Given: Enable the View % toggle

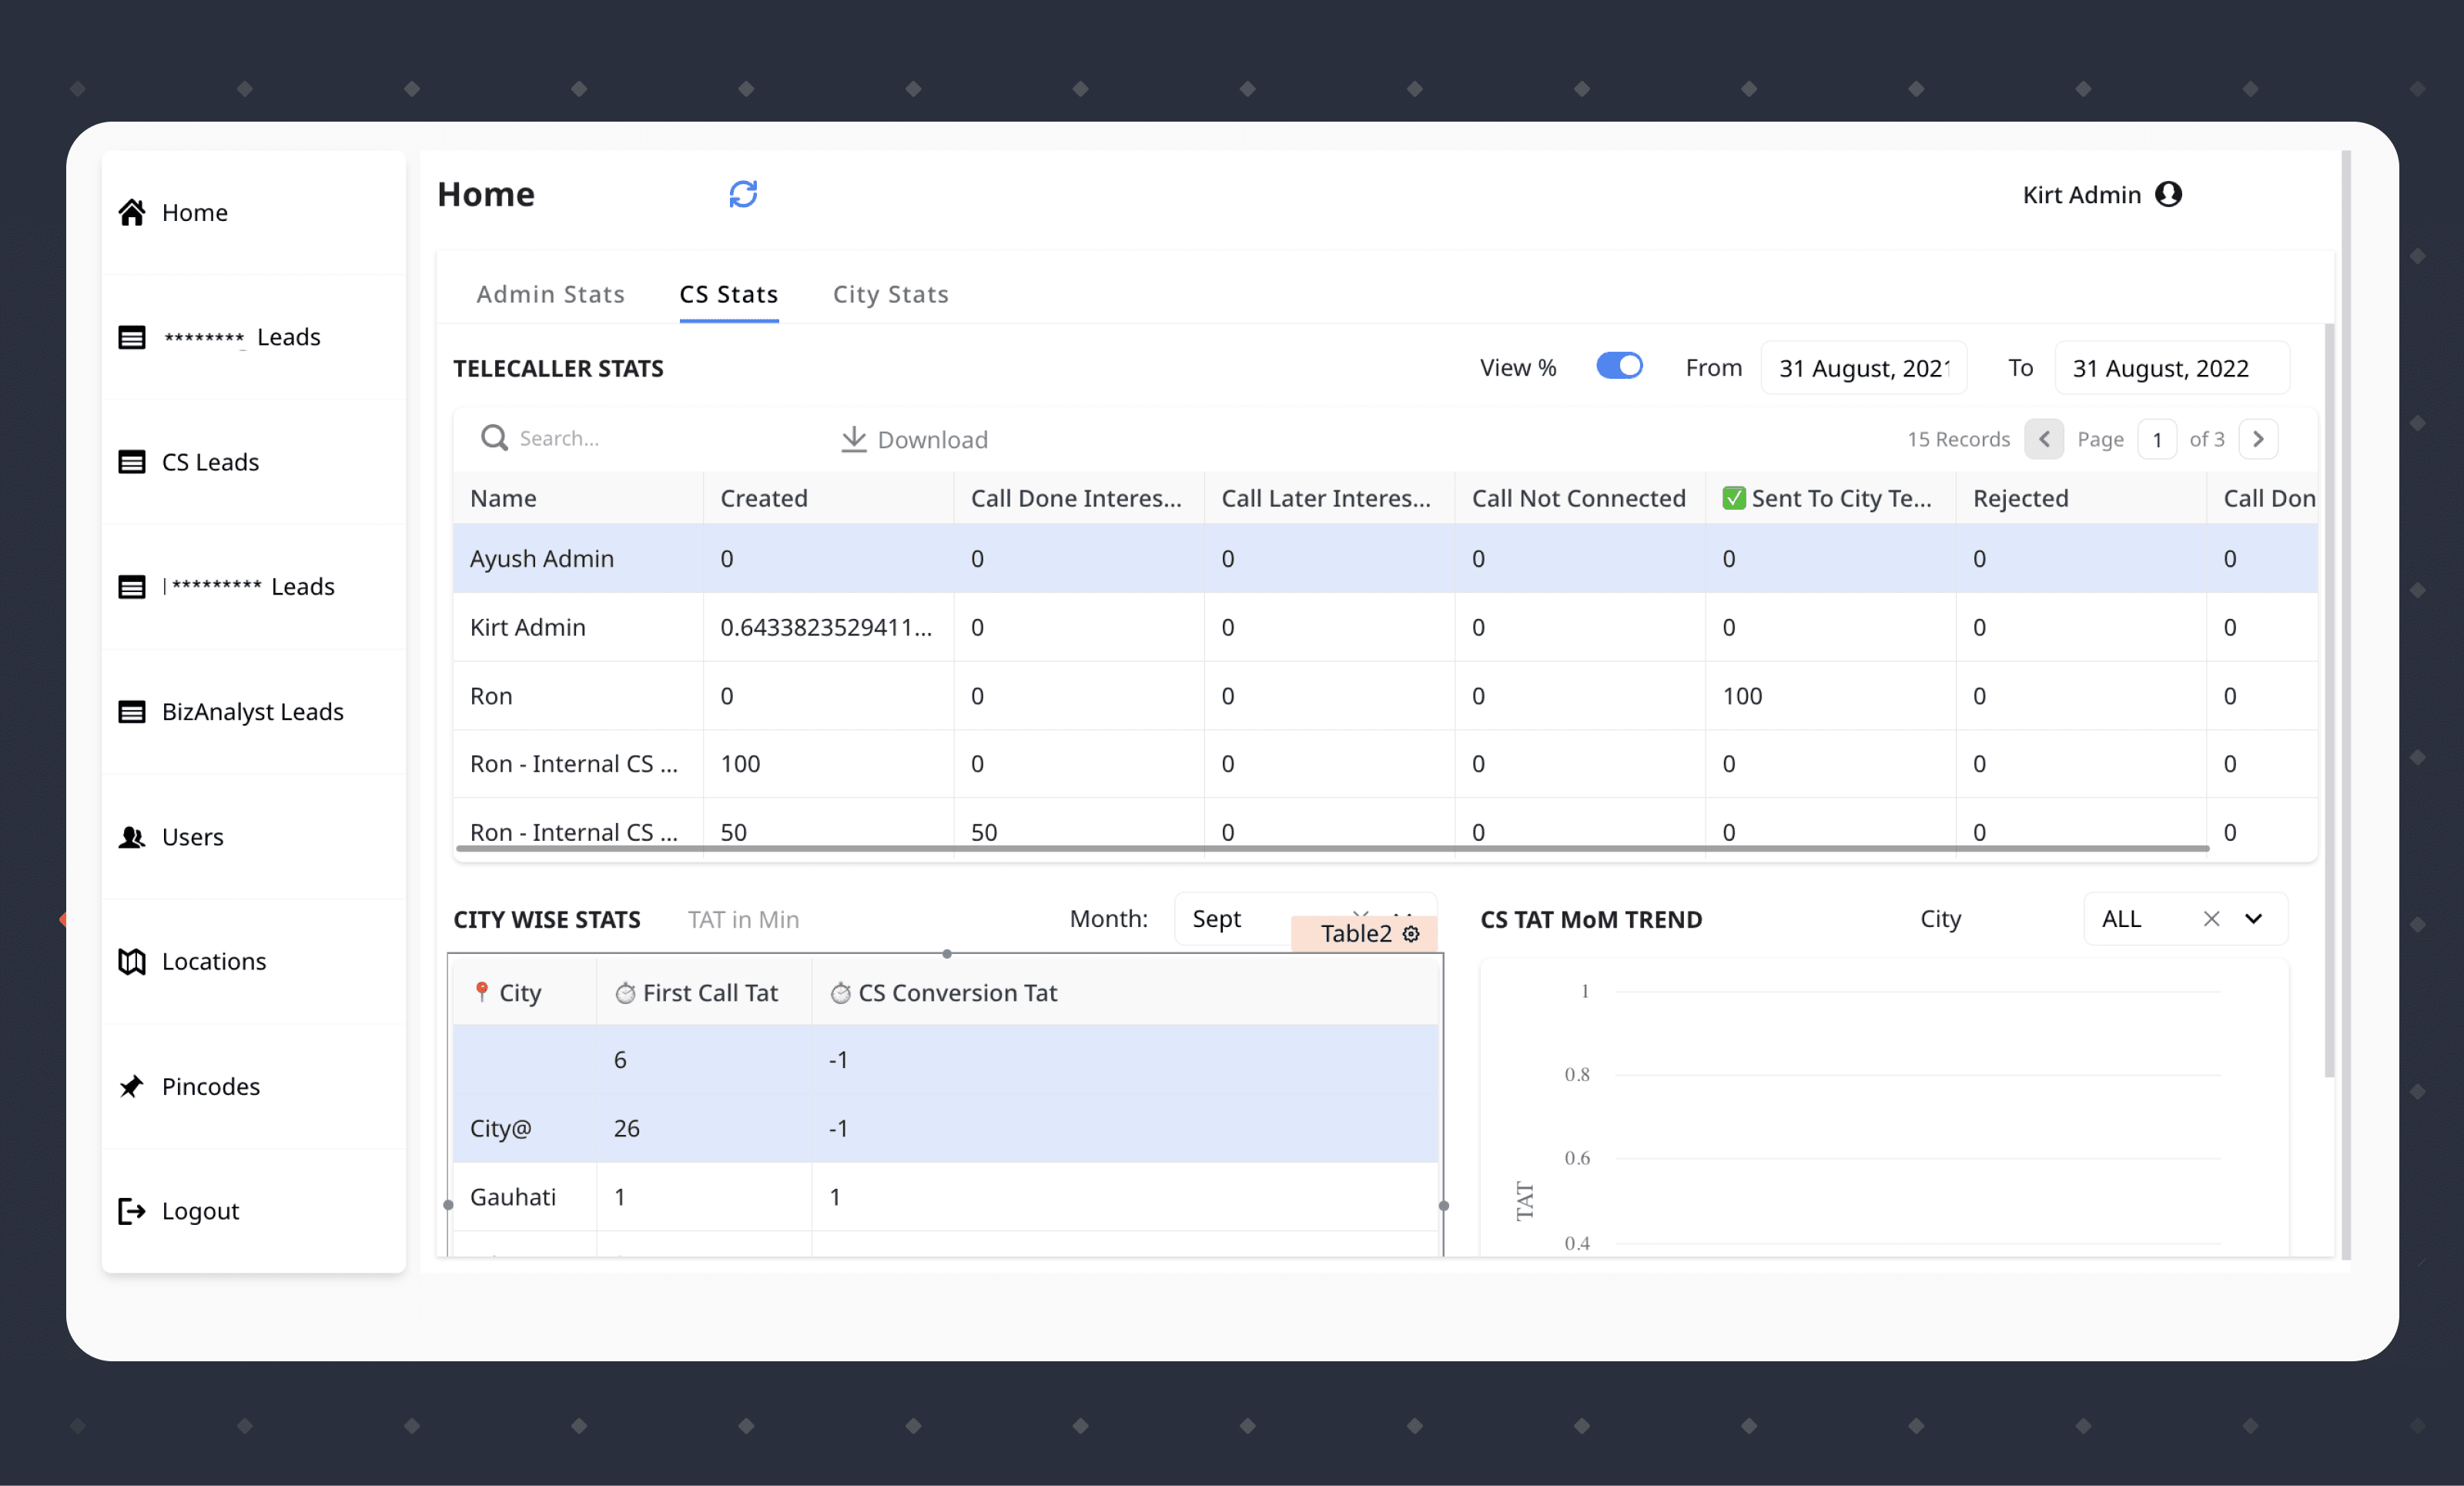Looking at the screenshot, I should [1619, 366].
